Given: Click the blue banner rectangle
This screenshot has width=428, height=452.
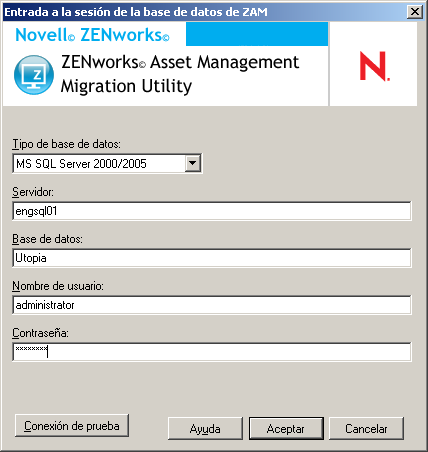Looking at the screenshot, I should [257, 34].
